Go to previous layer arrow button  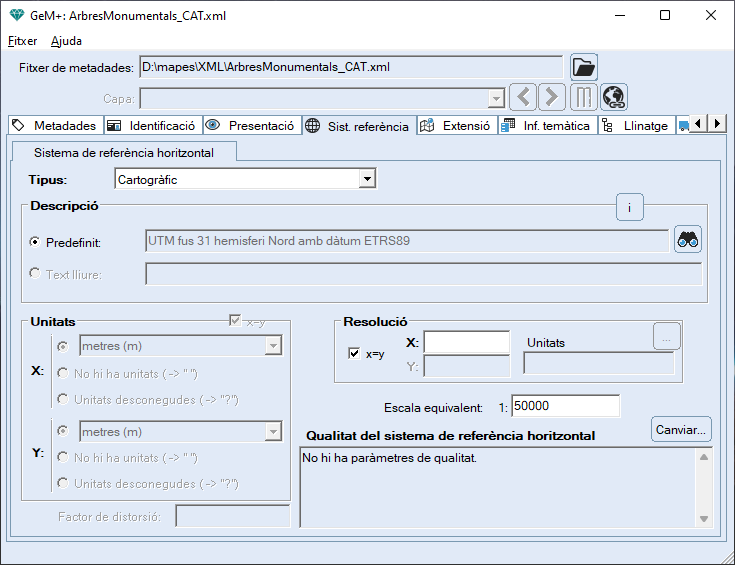pos(523,98)
